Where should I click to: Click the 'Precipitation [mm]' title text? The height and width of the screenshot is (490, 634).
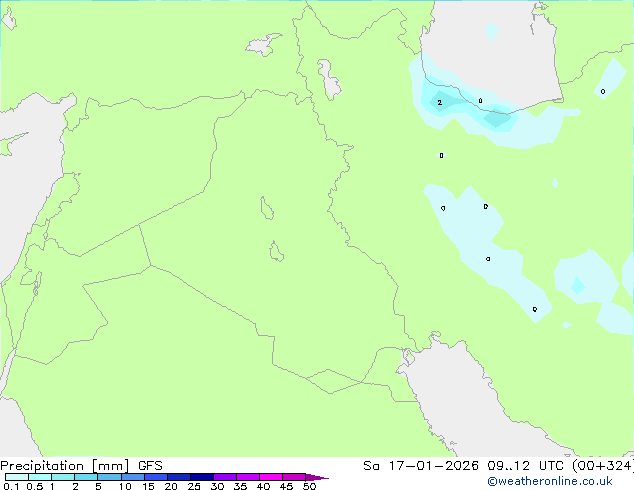click(65, 466)
